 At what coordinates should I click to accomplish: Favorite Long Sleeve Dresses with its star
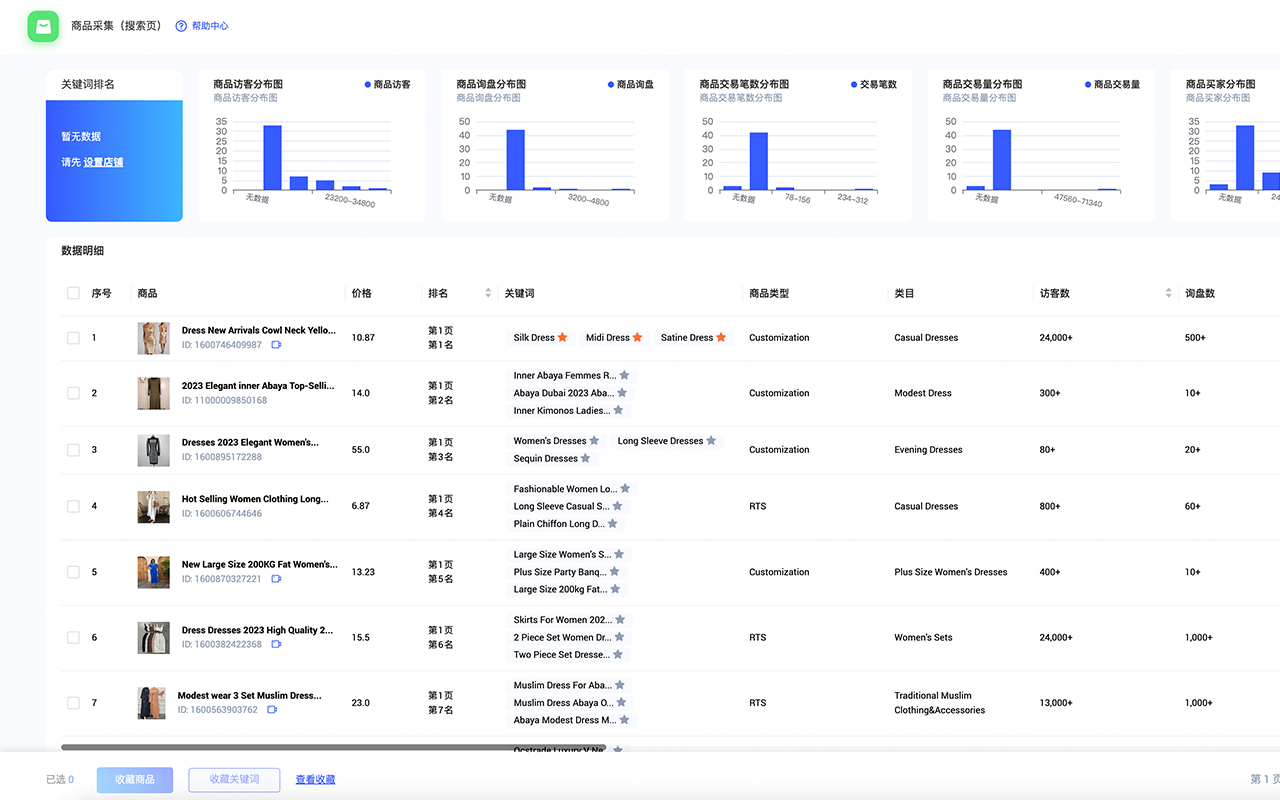coord(711,441)
